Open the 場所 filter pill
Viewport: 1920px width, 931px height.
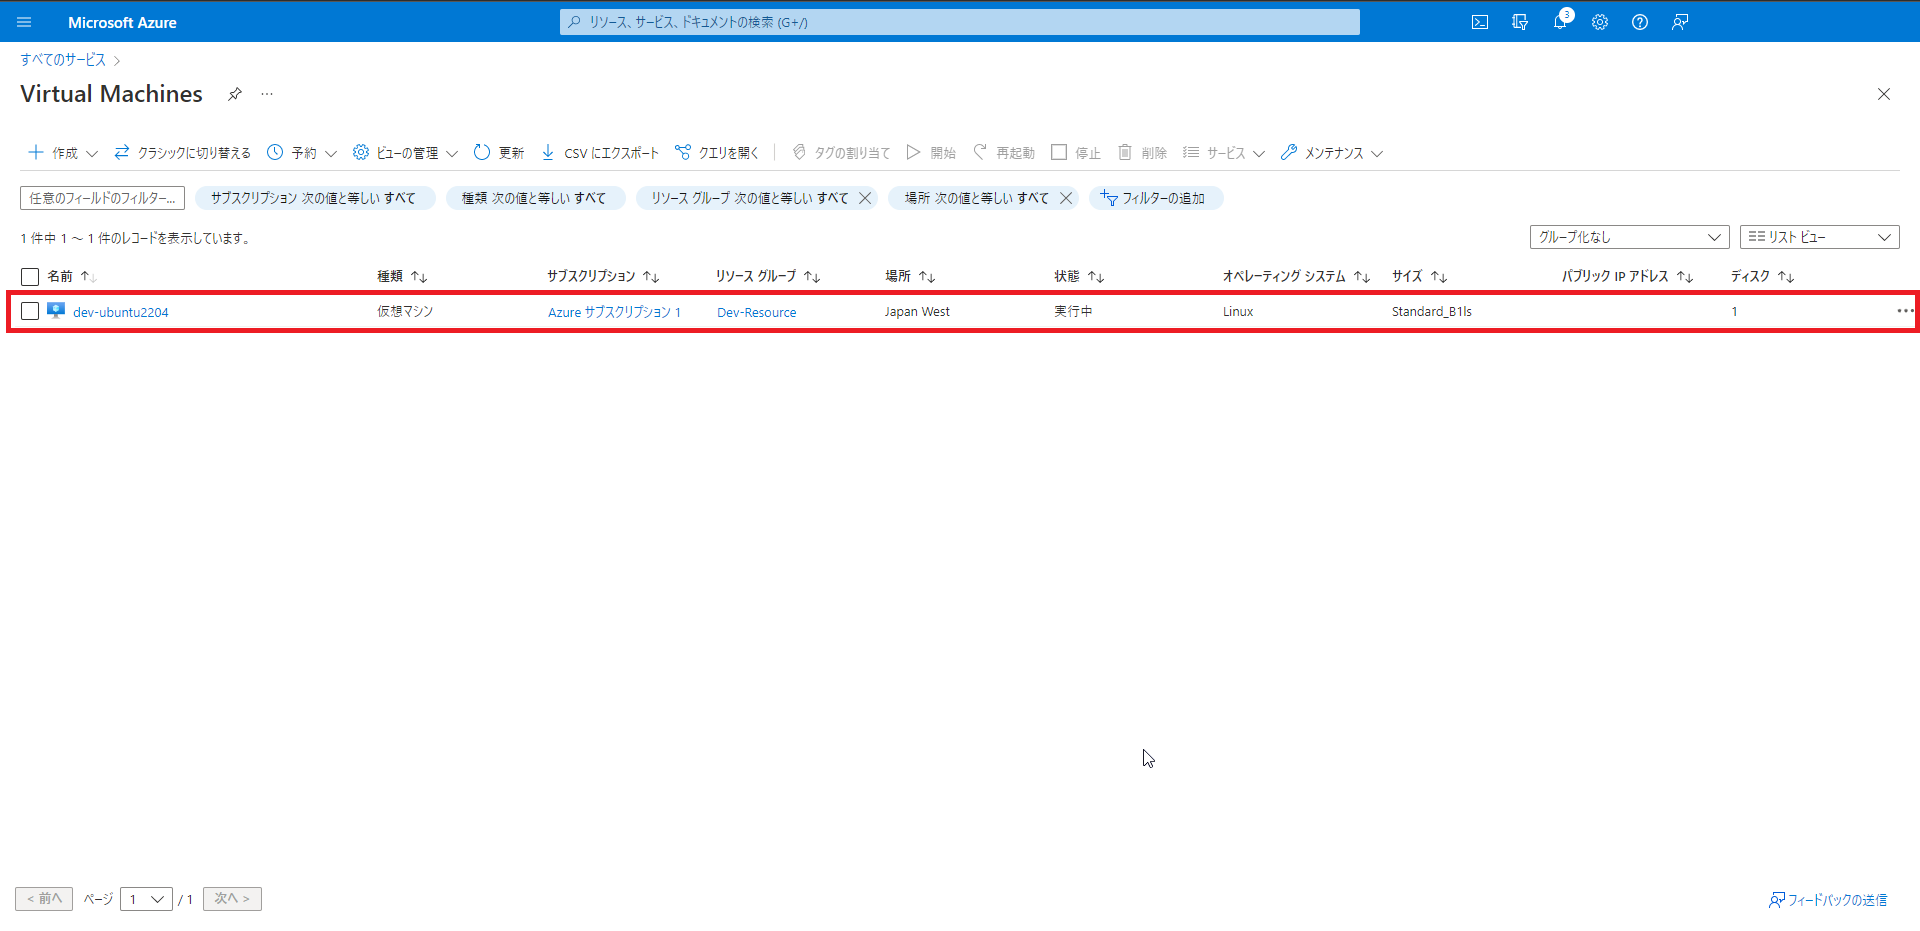(977, 198)
